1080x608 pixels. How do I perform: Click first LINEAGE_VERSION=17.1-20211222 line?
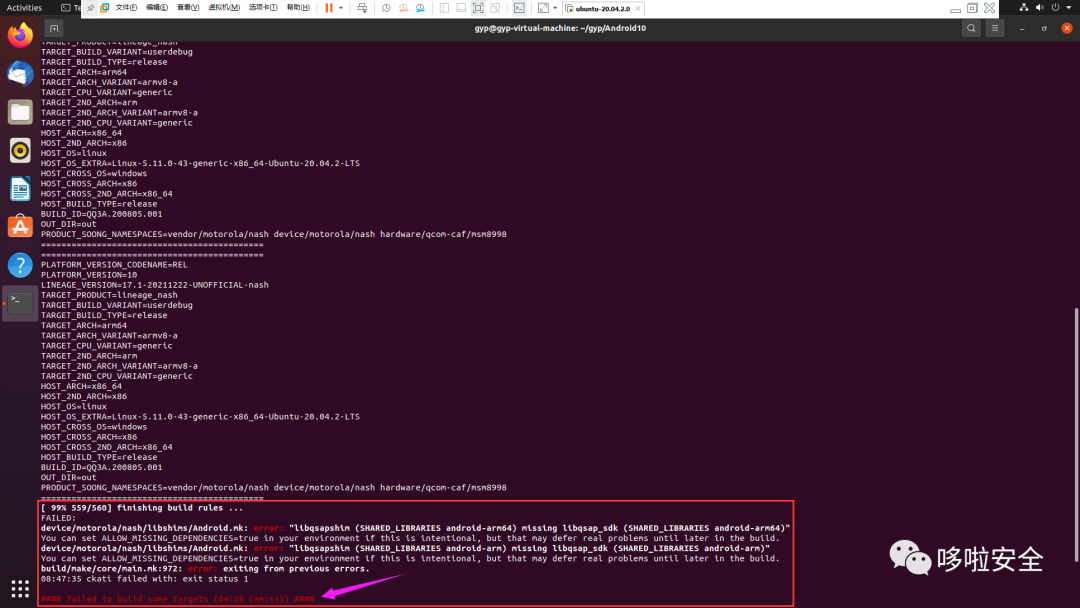pyautogui.click(x=155, y=285)
